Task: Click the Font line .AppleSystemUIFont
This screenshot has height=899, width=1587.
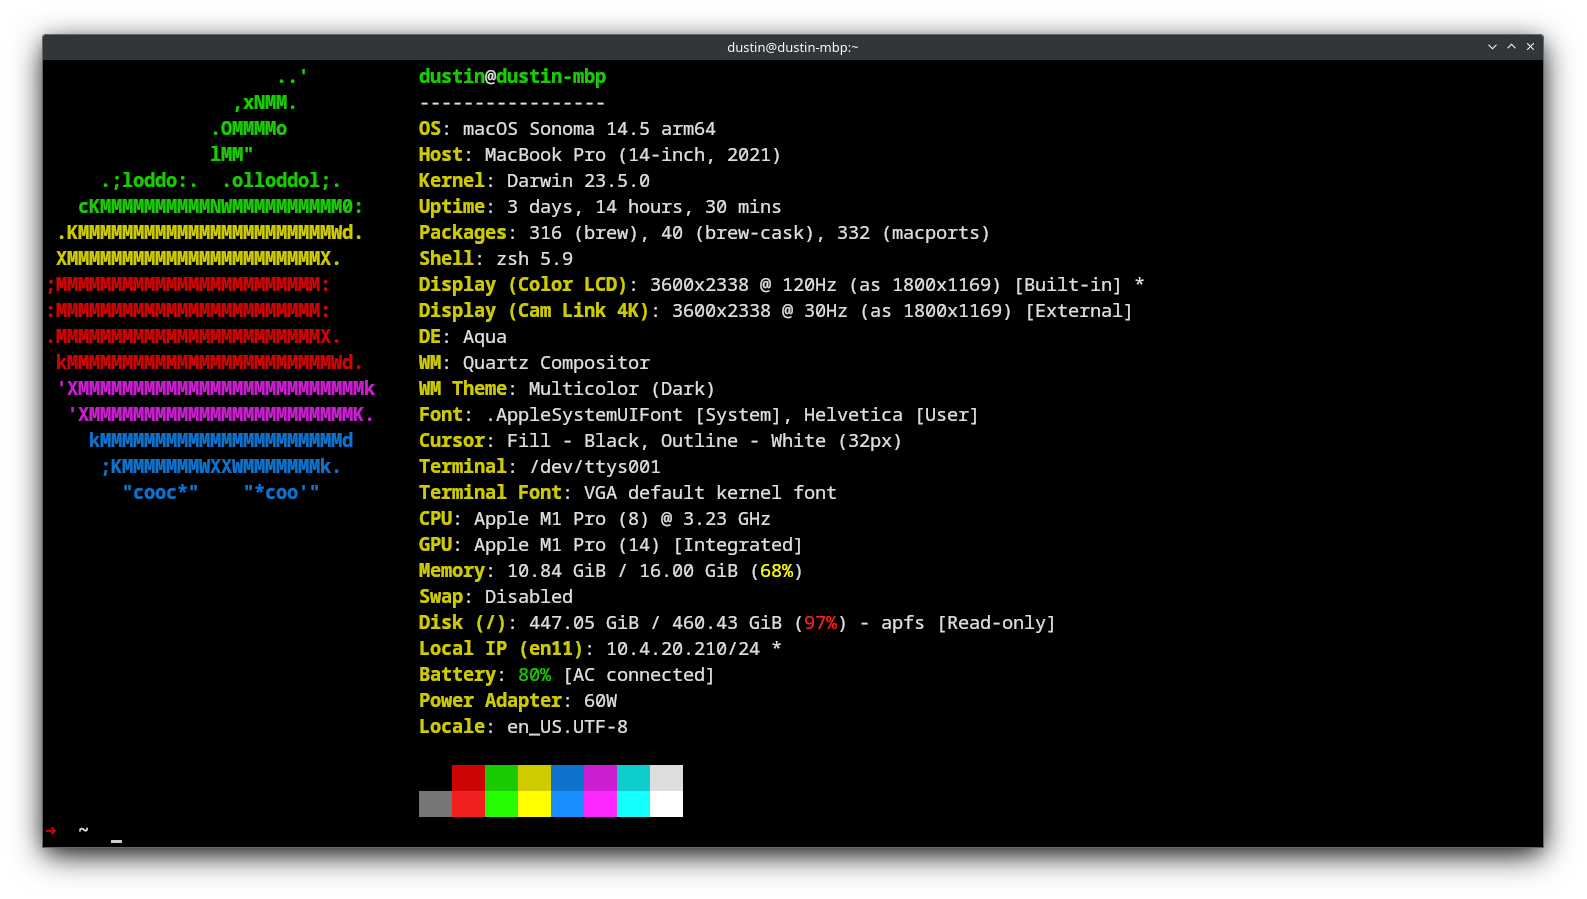Action: (x=699, y=415)
